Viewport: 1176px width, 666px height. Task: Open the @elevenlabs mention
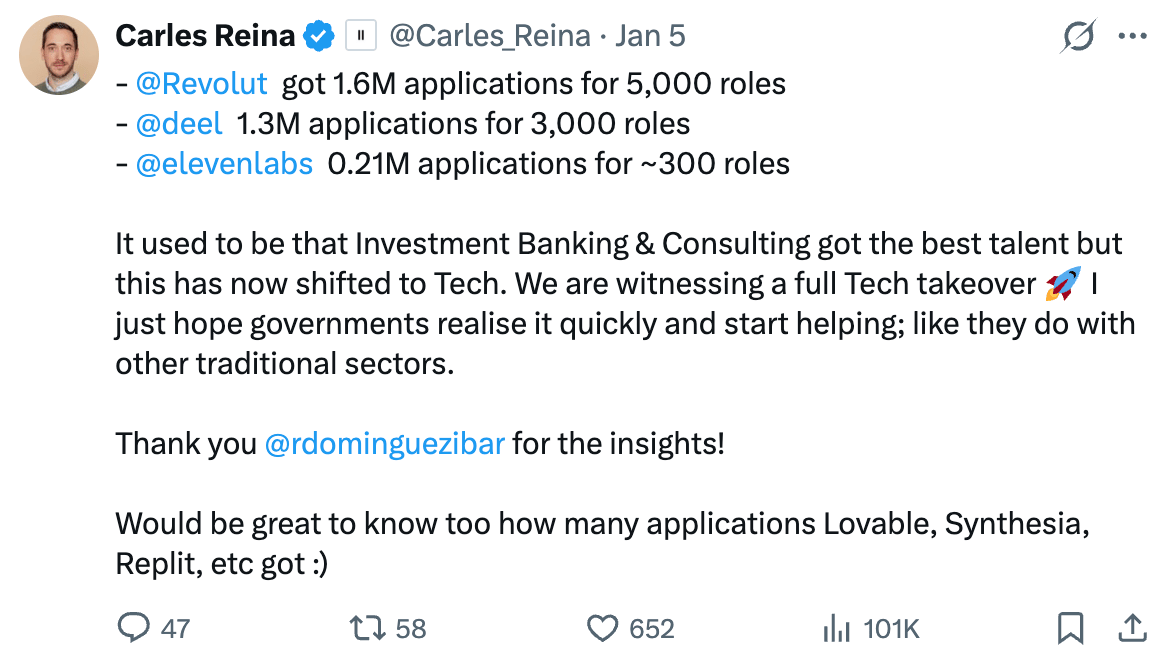click(225, 164)
